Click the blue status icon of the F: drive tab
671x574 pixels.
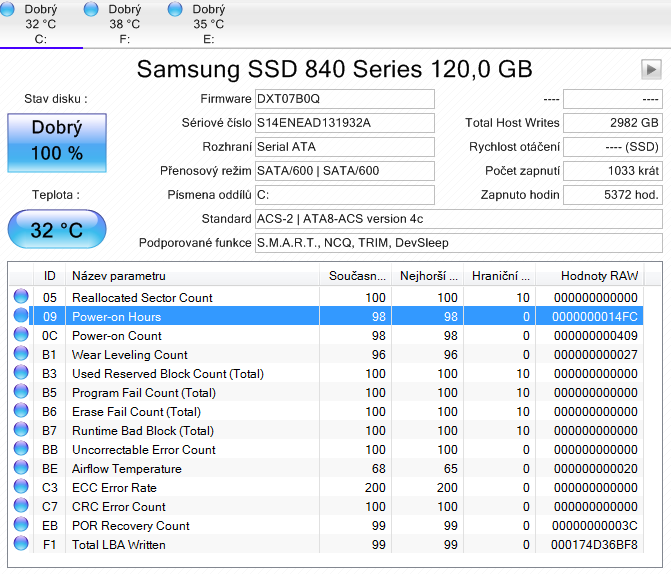[x=91, y=9]
